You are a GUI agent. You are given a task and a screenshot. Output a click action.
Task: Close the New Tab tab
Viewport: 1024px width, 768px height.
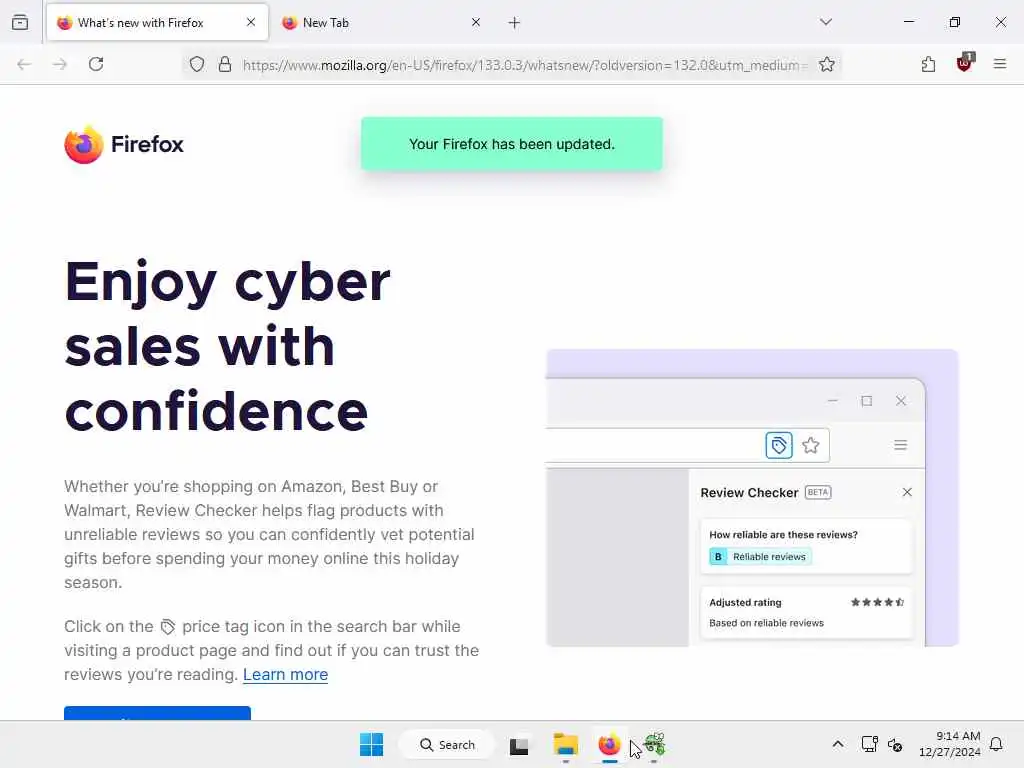476,22
